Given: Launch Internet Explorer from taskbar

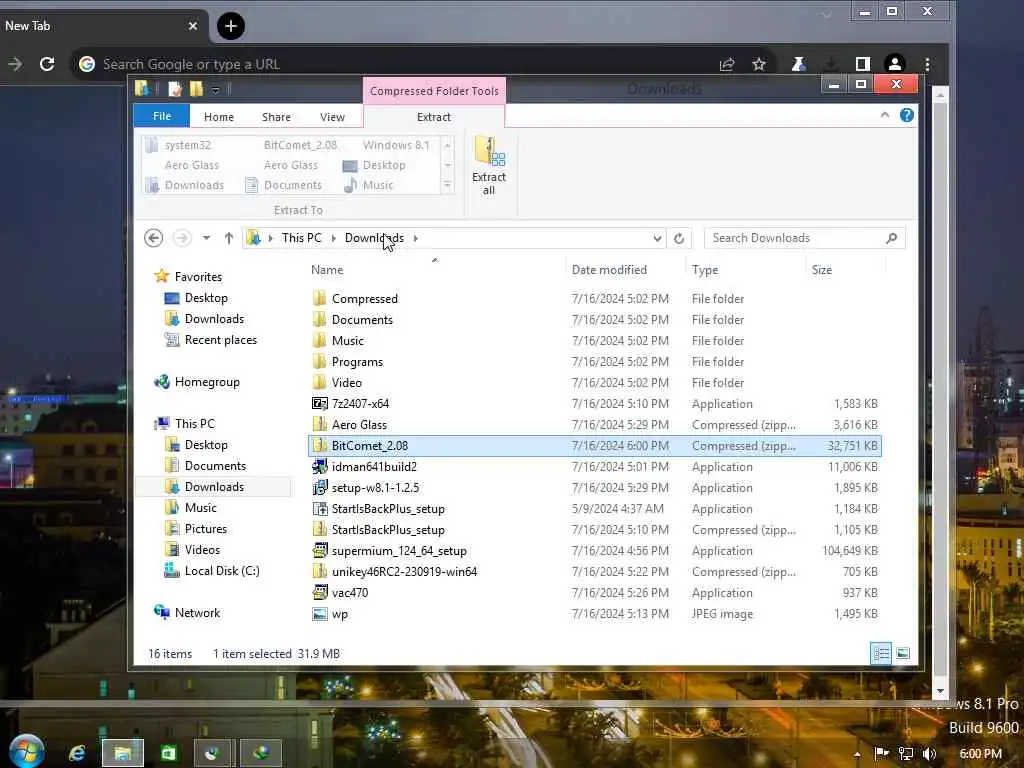Looking at the screenshot, I should tap(77, 754).
